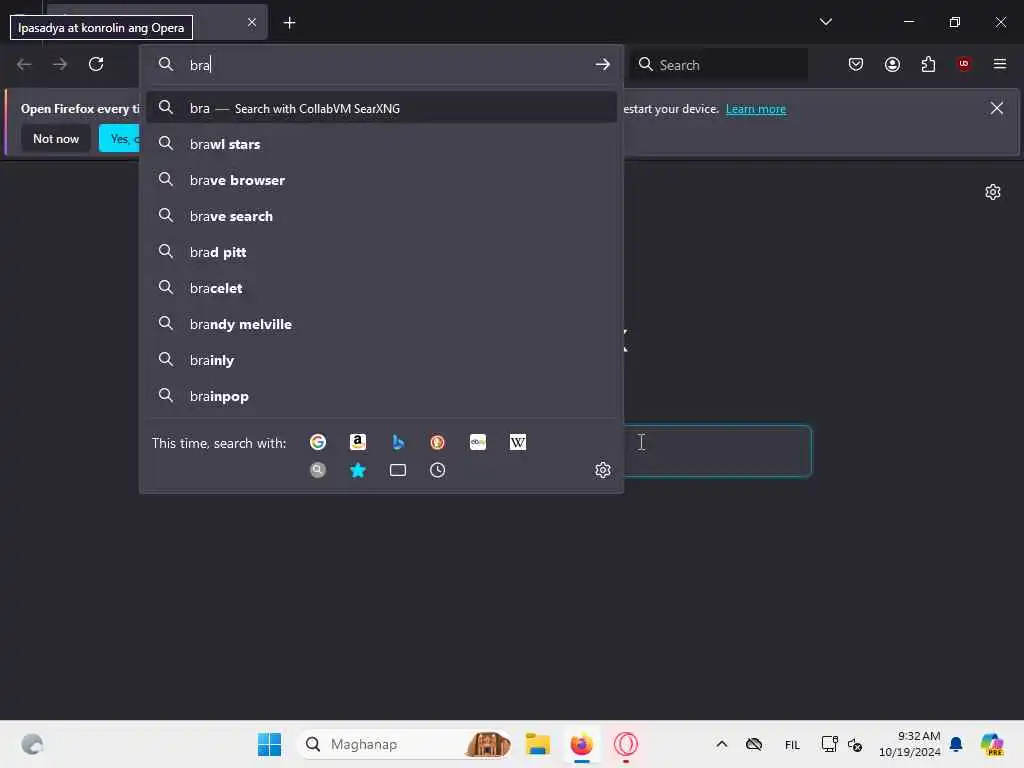Open the Copilot preview icon
1024x768 pixels.
[x=992, y=744]
